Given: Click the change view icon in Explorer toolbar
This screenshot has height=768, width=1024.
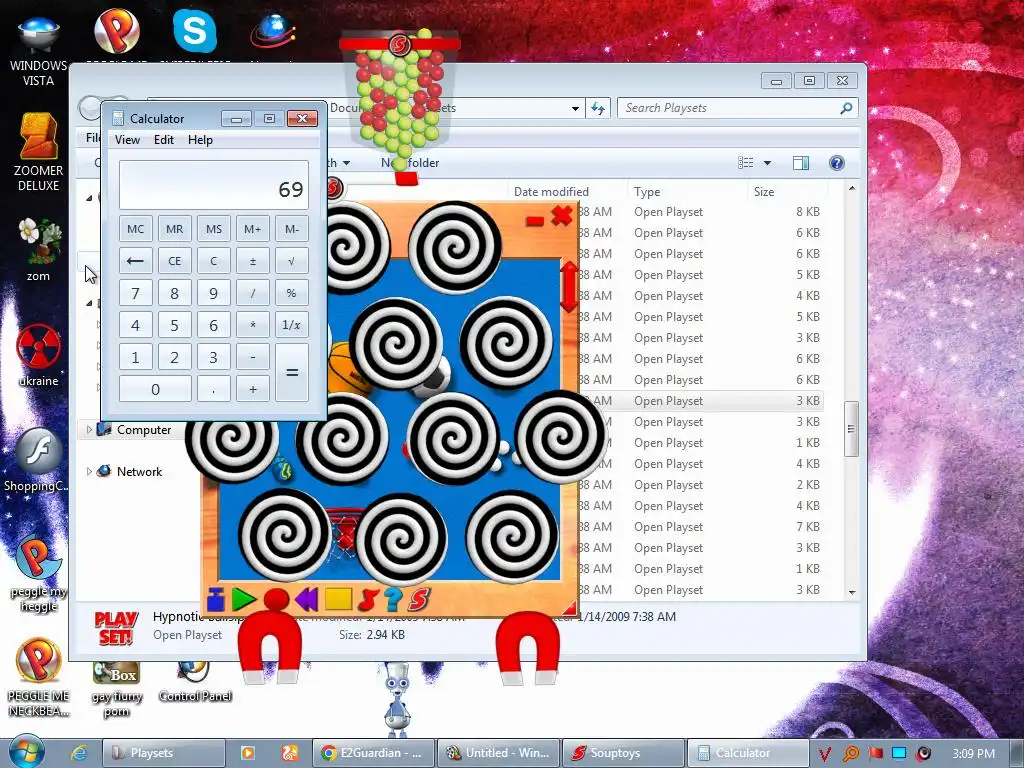Looking at the screenshot, I should pos(746,163).
